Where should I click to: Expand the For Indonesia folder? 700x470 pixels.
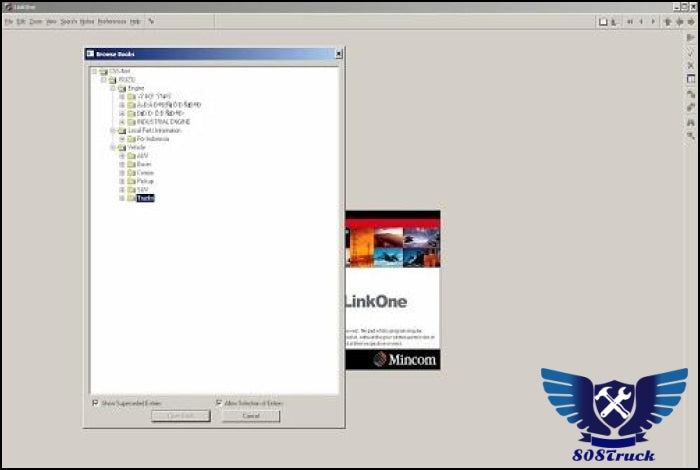tap(122, 138)
